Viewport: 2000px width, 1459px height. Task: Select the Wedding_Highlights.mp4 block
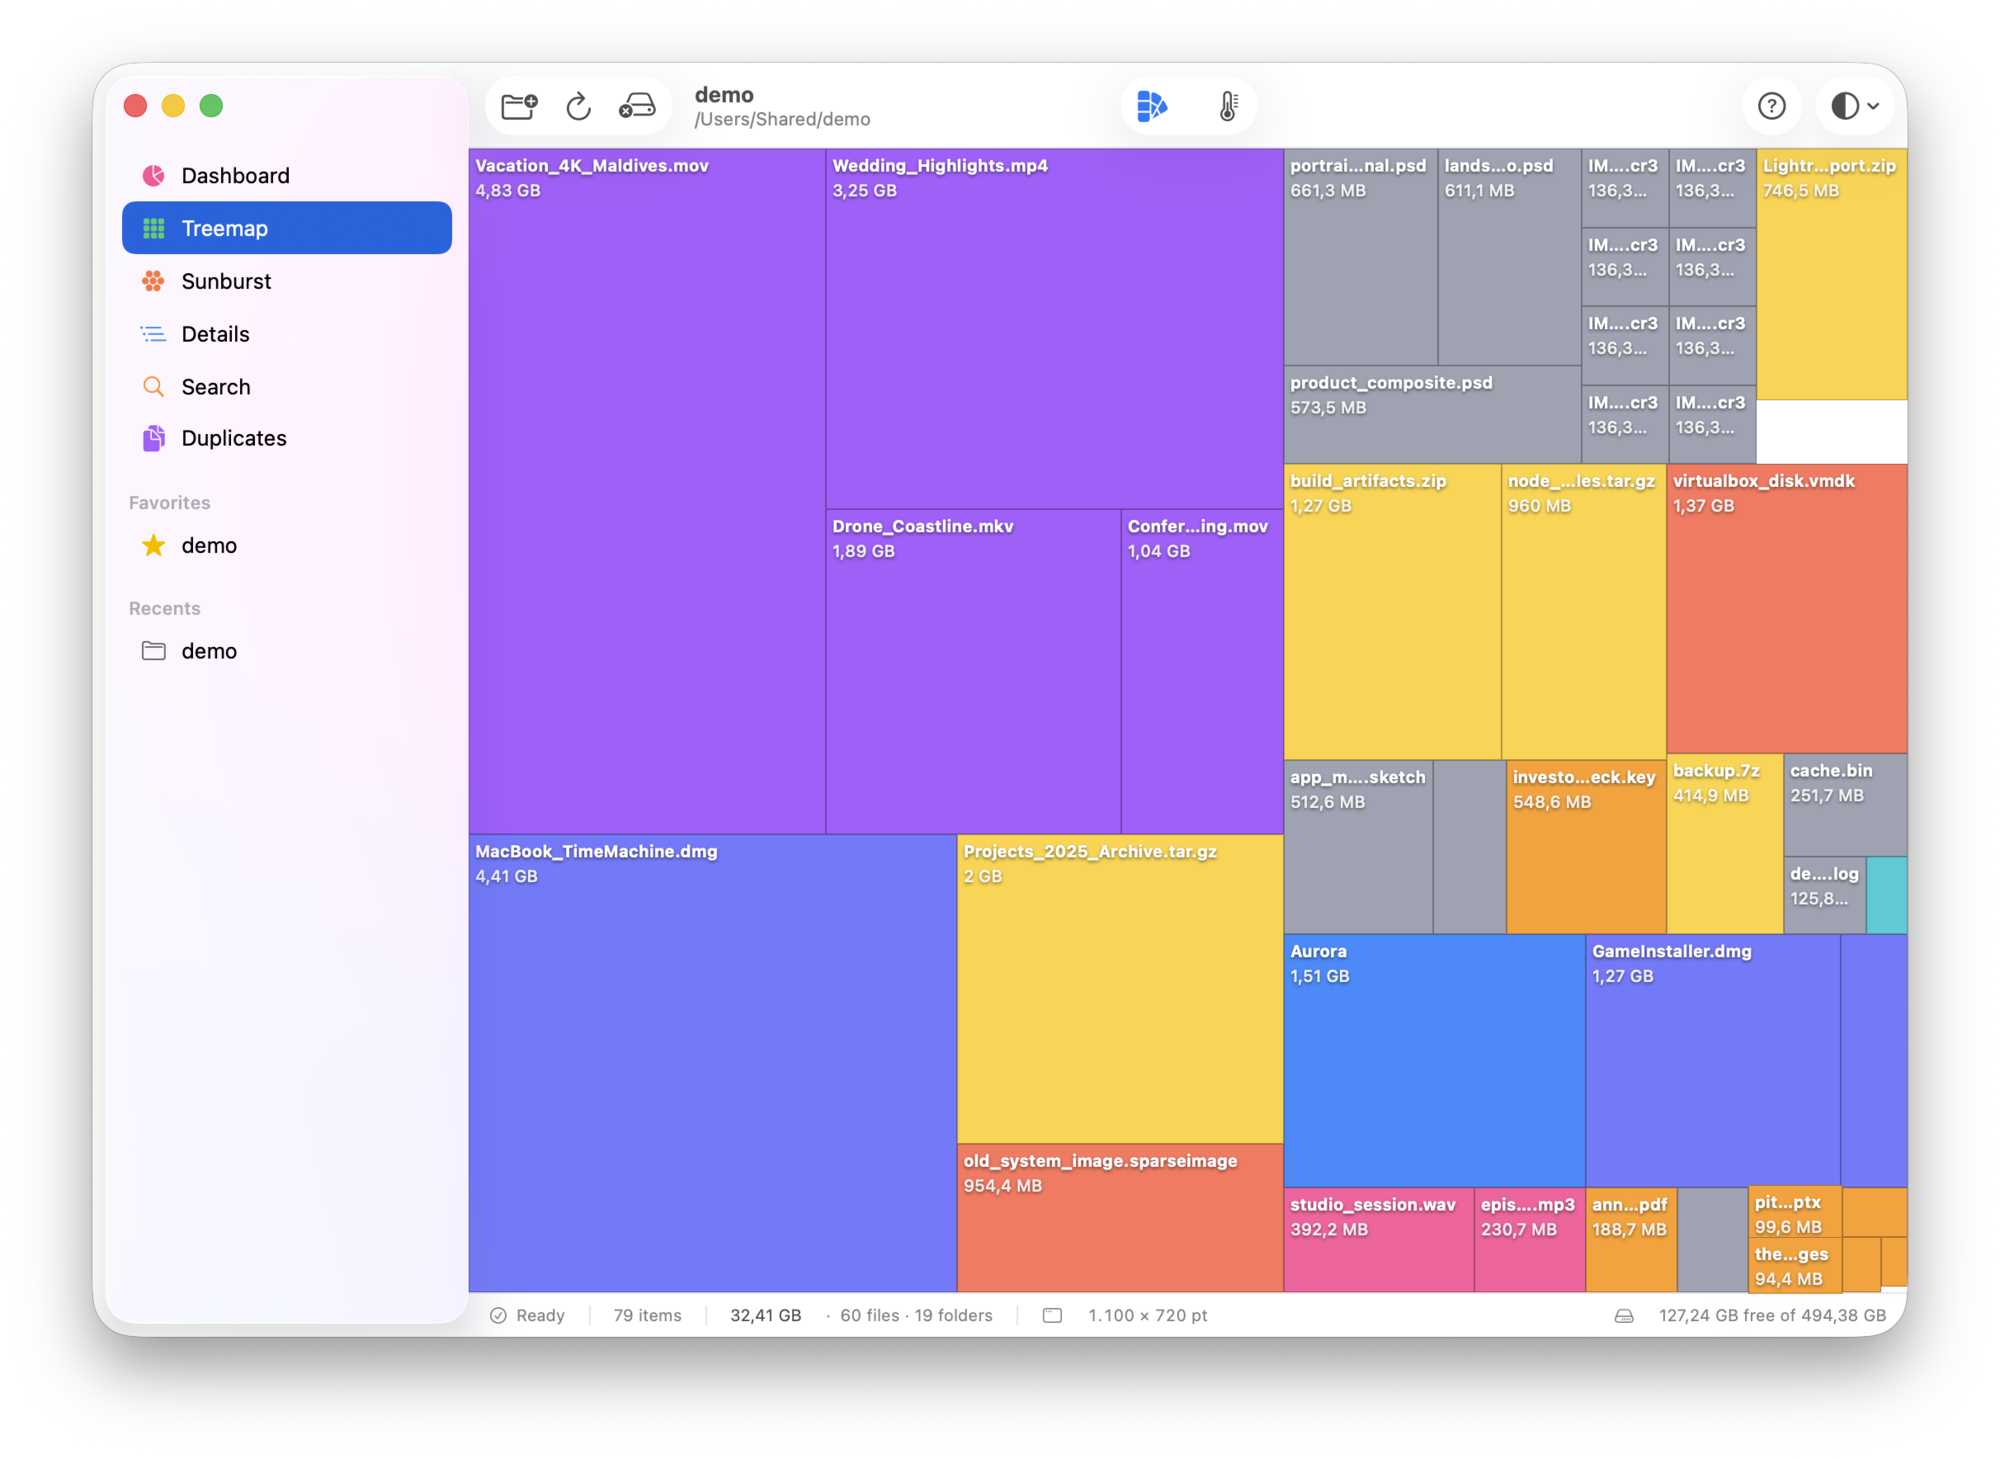[x=1054, y=329]
